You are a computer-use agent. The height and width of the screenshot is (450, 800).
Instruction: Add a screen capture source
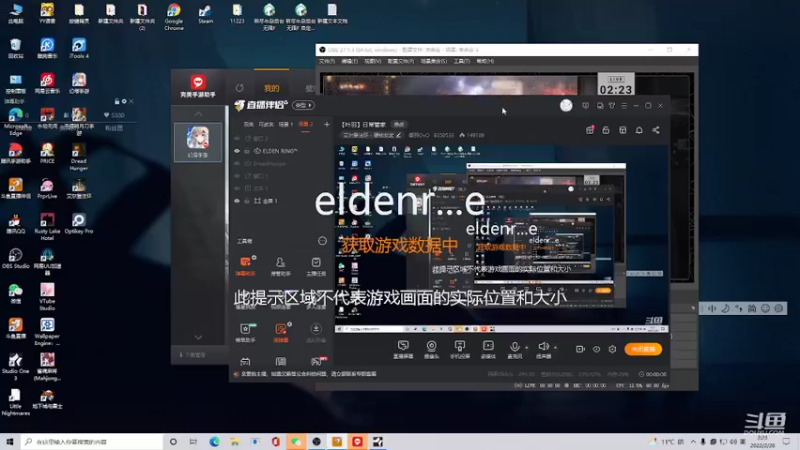click(403, 349)
